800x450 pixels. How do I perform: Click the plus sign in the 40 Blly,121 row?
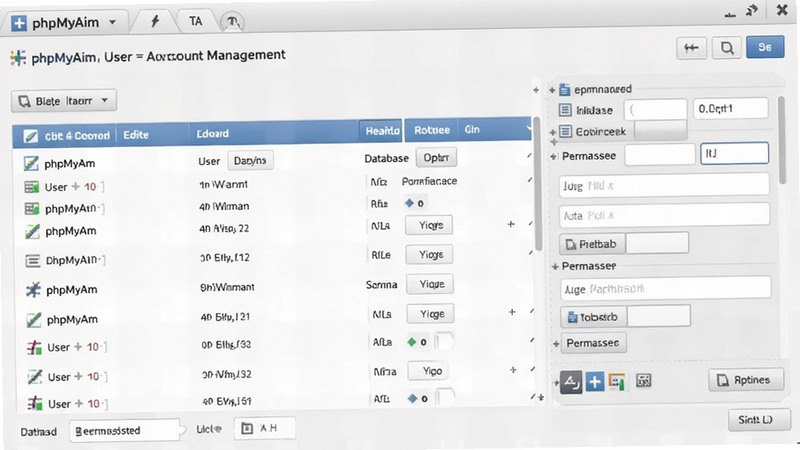512,312
